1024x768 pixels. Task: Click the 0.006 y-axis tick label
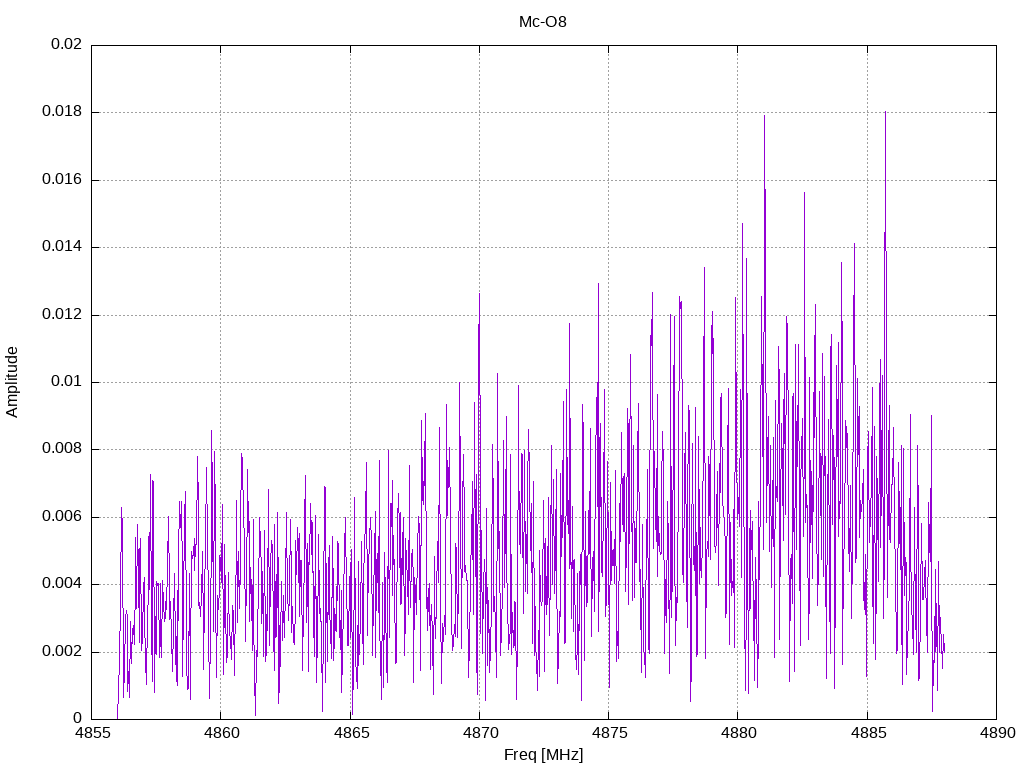point(62,517)
